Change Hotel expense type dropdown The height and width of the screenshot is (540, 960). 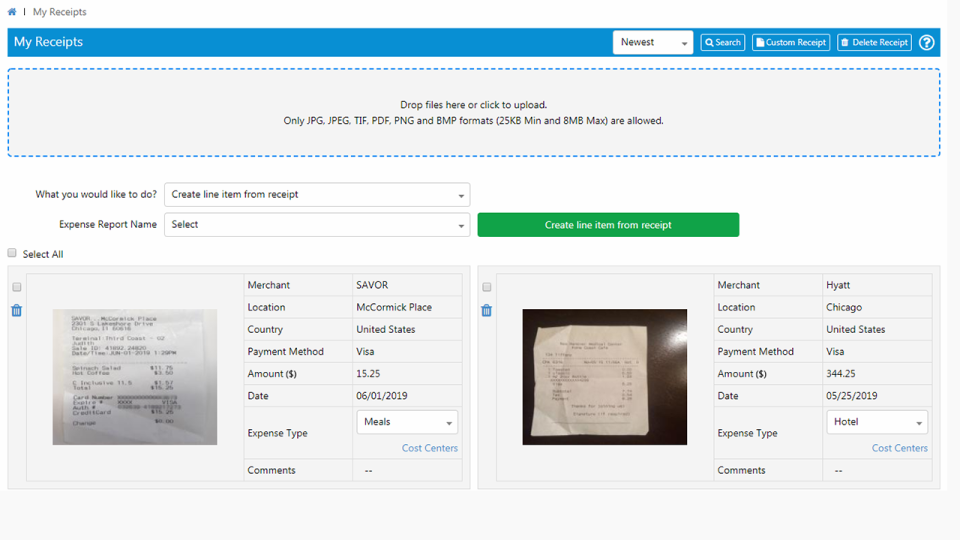point(877,422)
